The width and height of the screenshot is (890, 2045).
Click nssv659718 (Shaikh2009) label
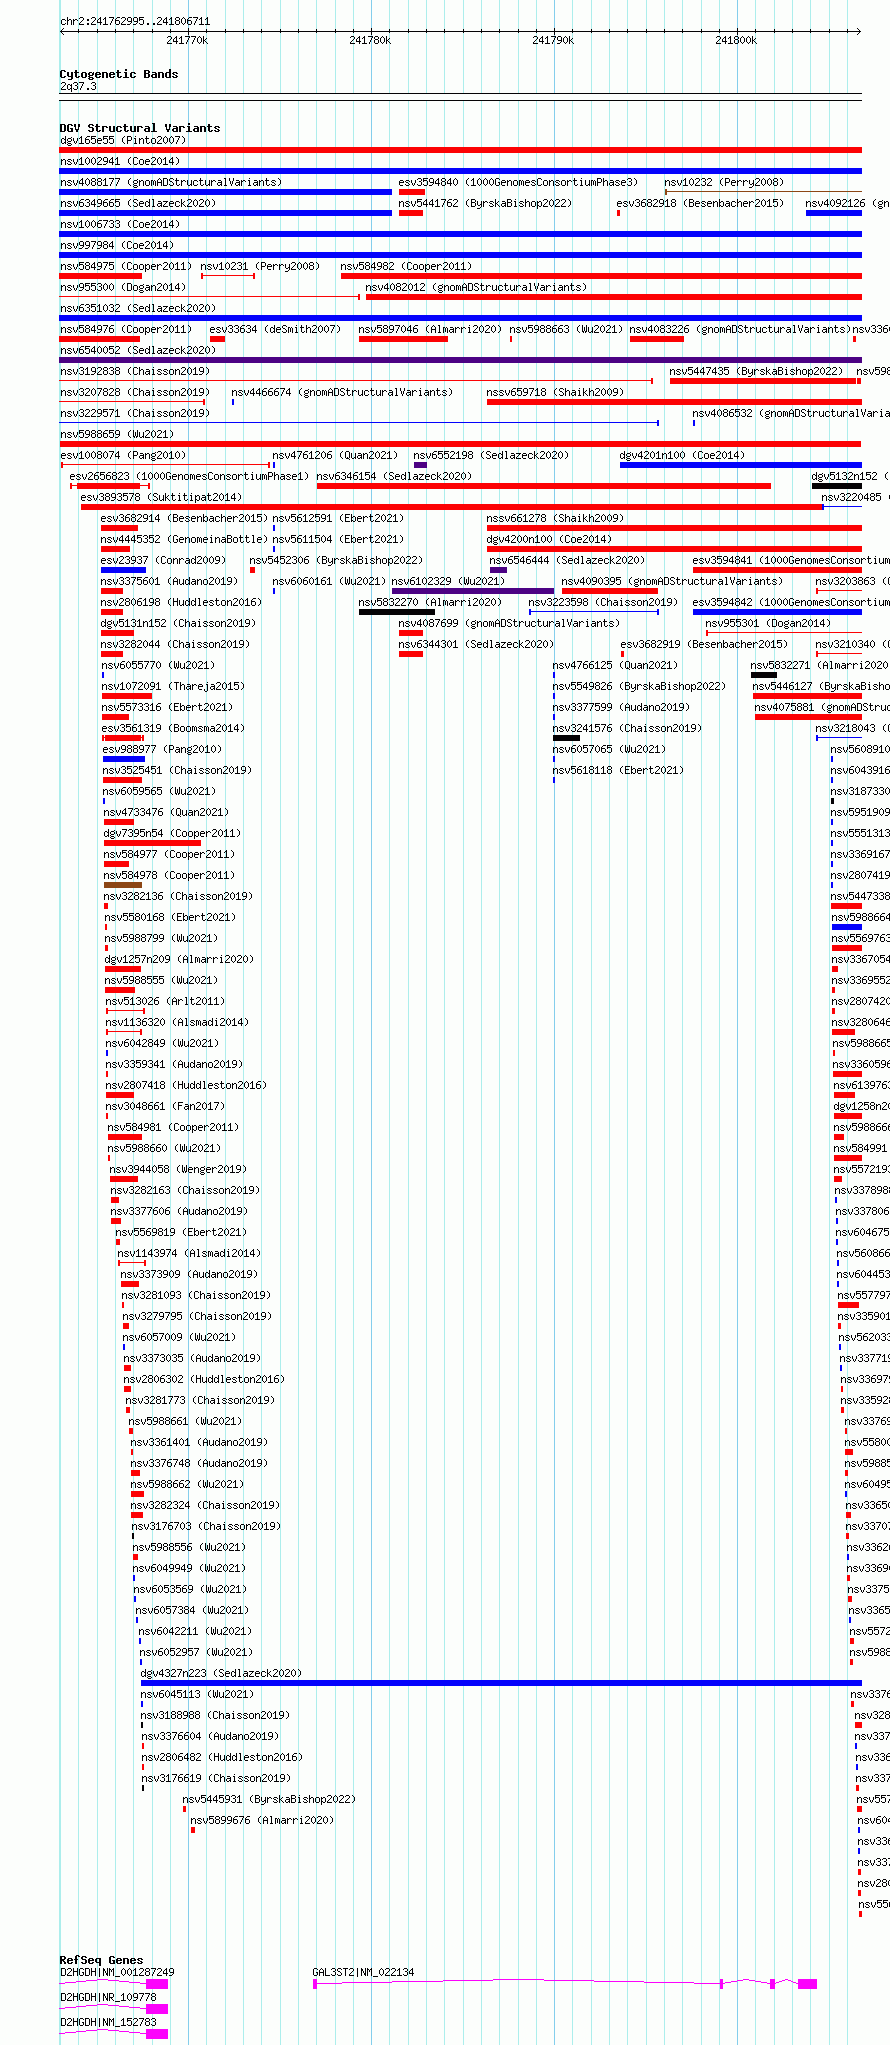pos(555,392)
